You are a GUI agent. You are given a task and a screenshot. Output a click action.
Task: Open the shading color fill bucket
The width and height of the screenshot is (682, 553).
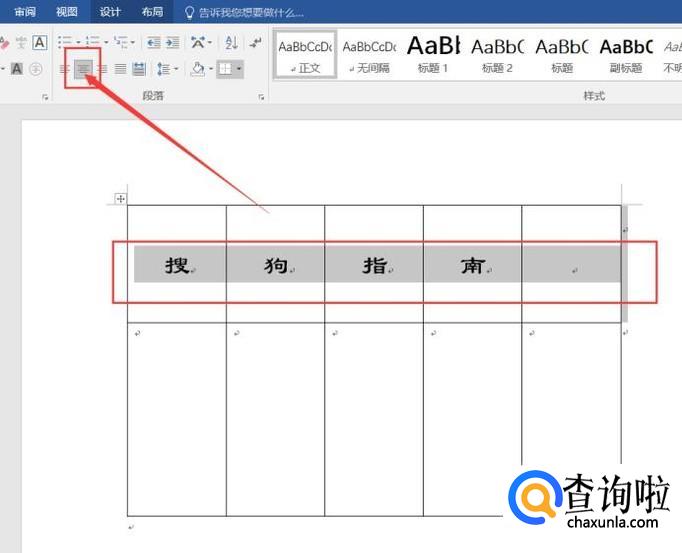[197, 69]
